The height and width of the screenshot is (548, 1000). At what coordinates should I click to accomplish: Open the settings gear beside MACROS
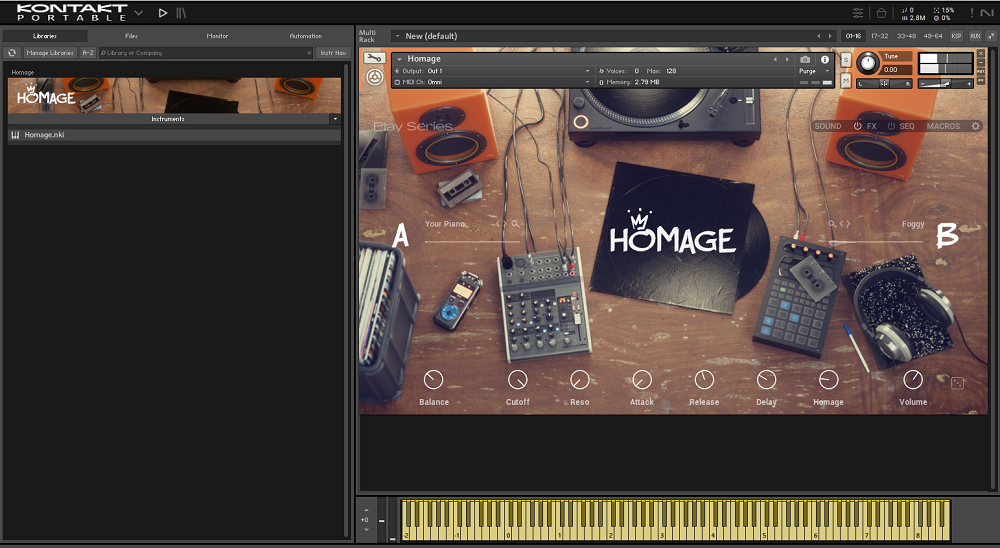[976, 126]
